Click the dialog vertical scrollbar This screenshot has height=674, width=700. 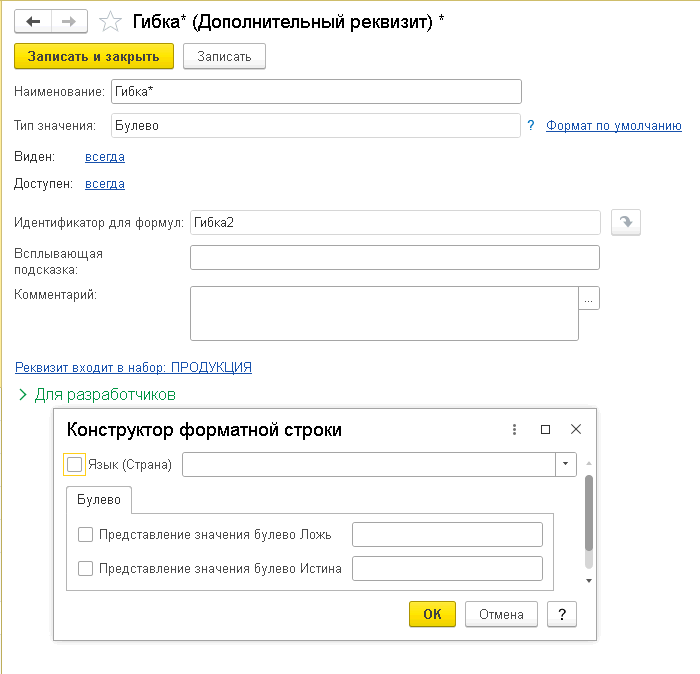589,512
